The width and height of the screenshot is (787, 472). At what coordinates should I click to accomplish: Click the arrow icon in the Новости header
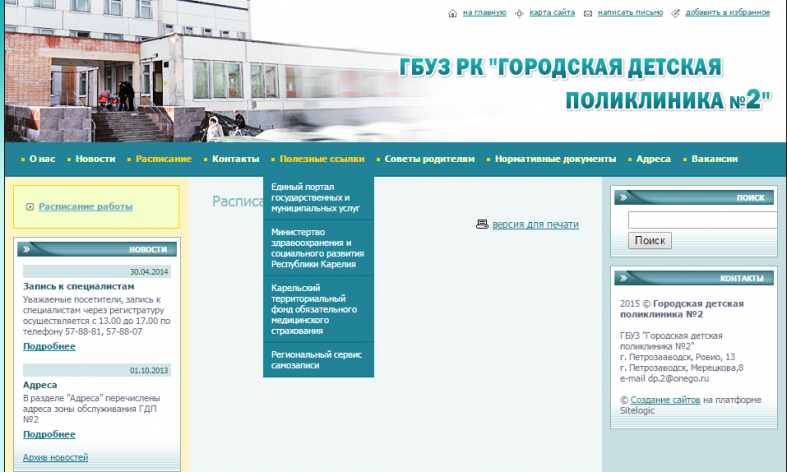[28, 249]
